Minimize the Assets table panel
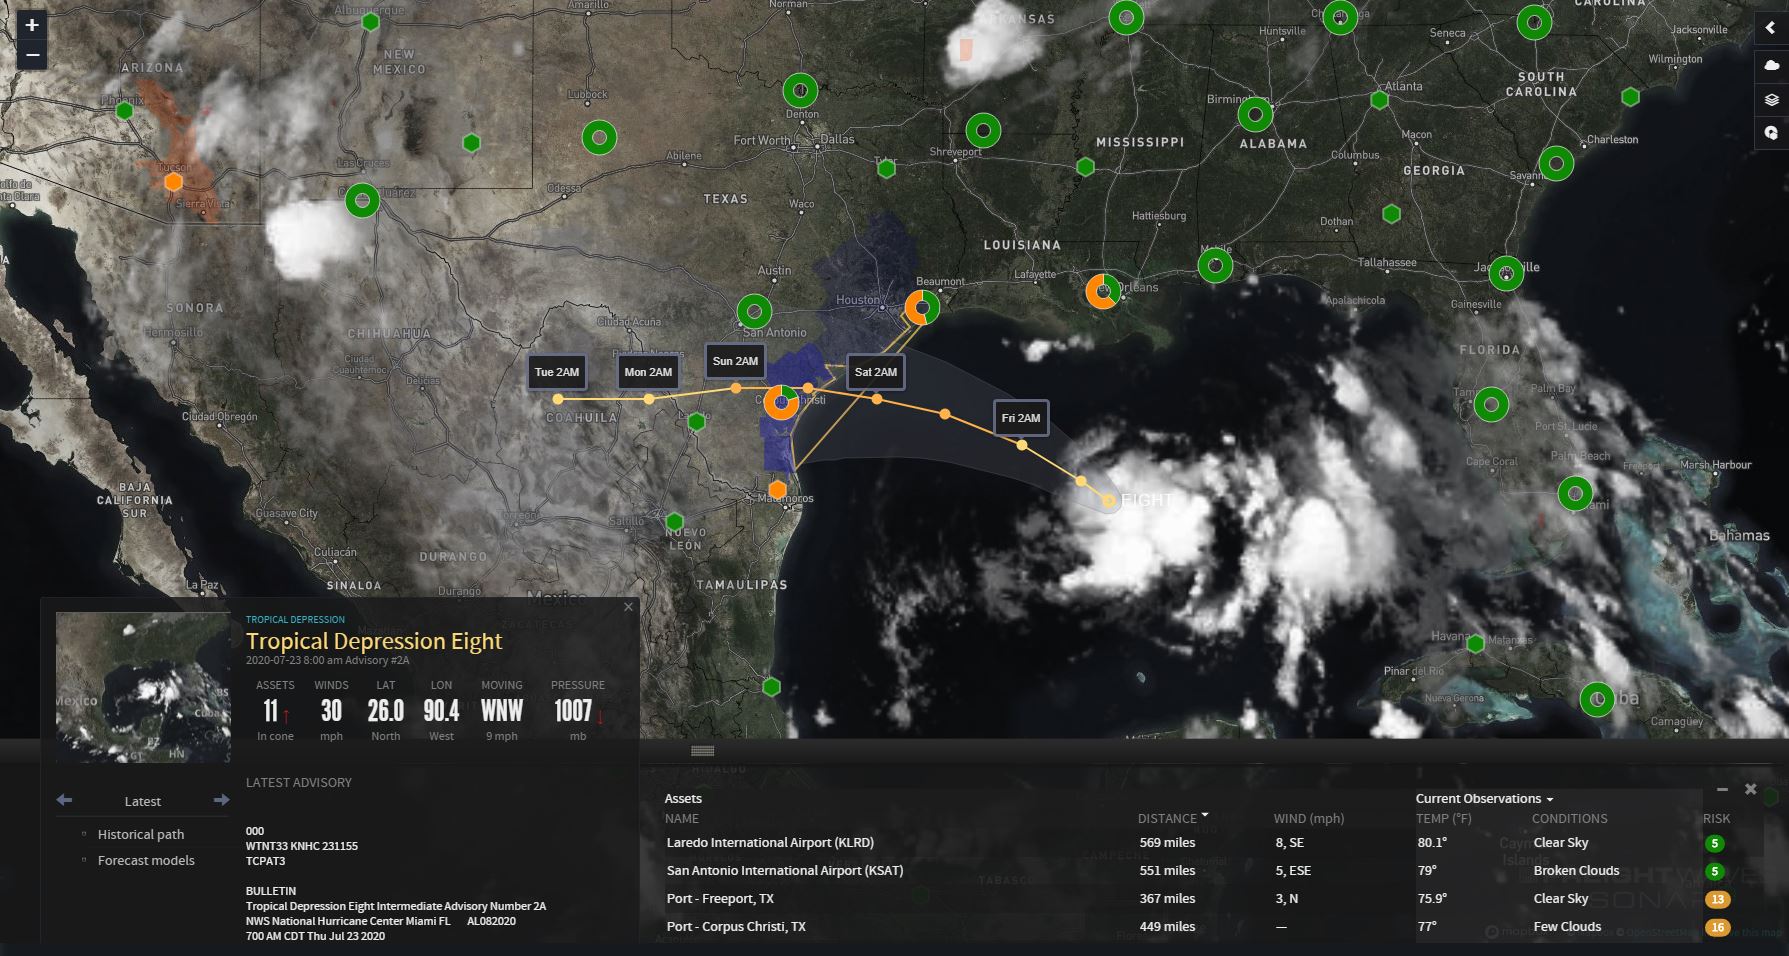The height and width of the screenshot is (956, 1789). (x=1722, y=790)
